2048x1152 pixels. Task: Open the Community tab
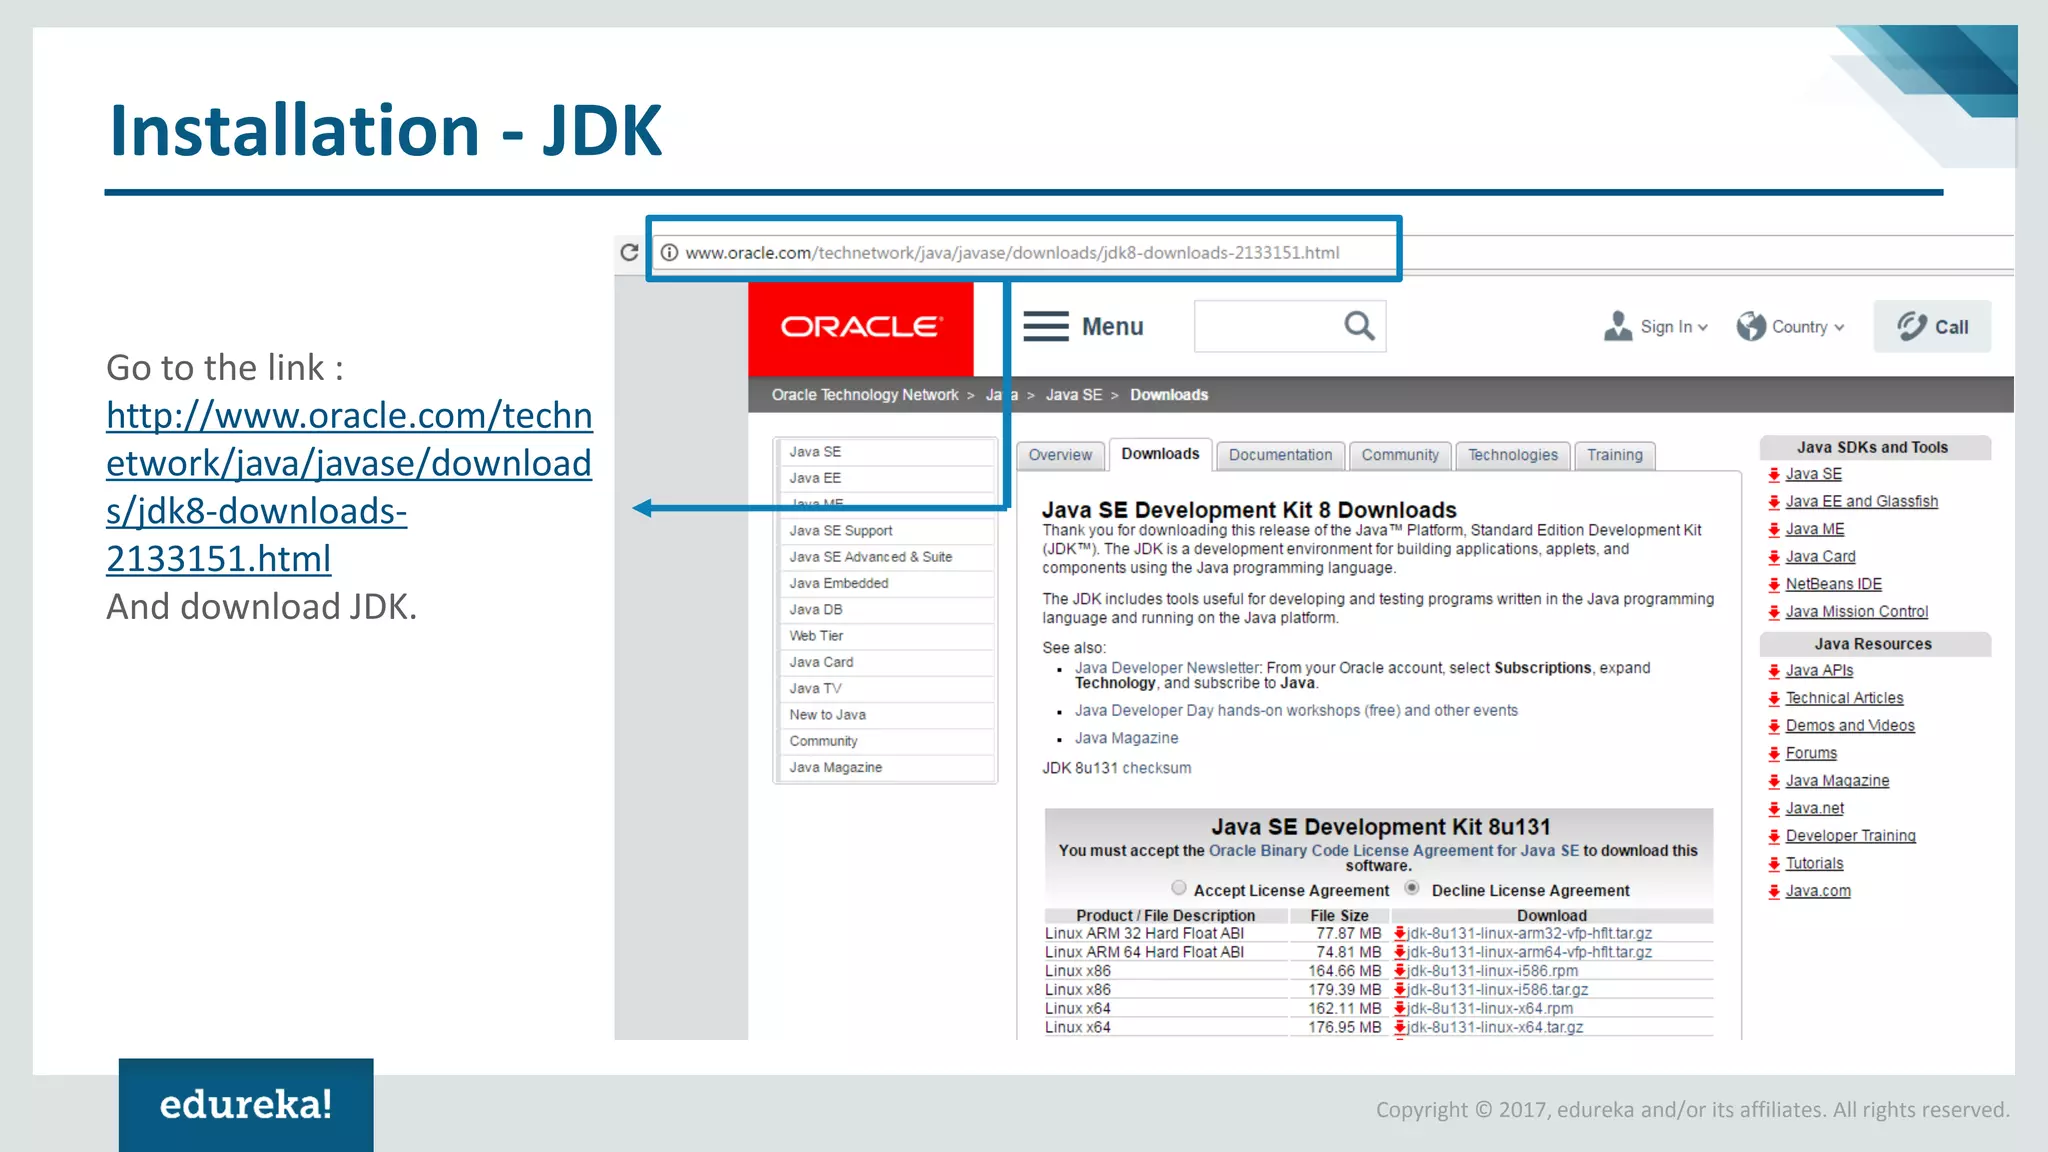pyautogui.click(x=1400, y=455)
